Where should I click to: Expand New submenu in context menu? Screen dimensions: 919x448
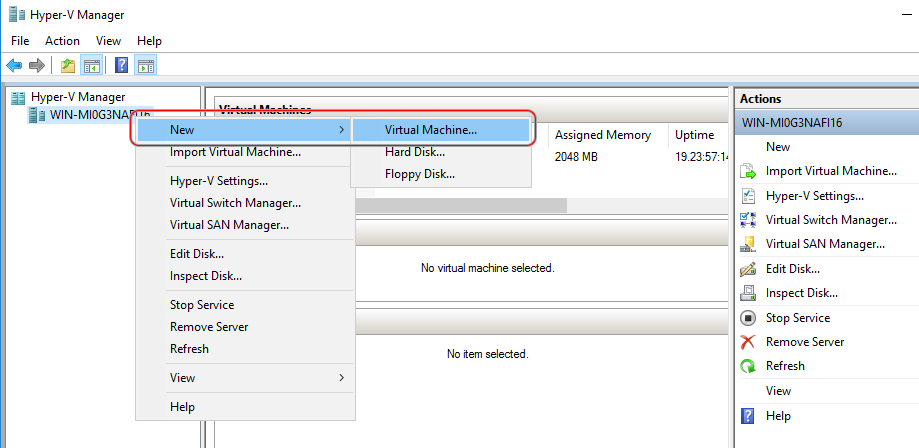[243, 130]
